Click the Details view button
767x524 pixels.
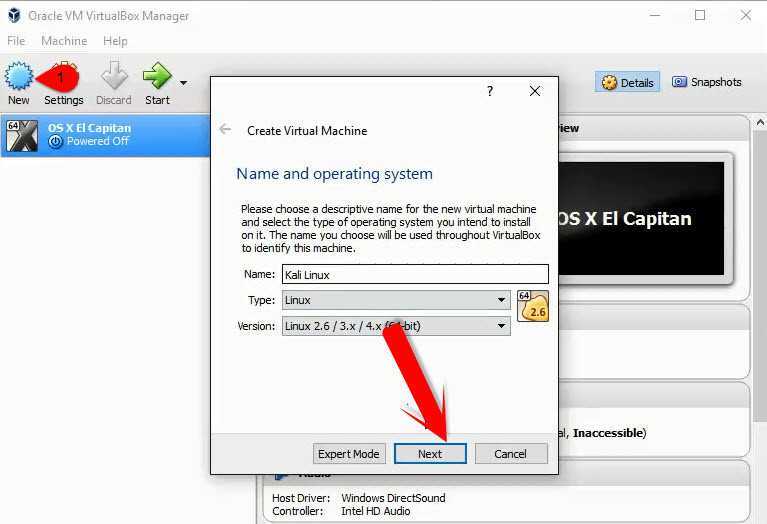[627, 82]
